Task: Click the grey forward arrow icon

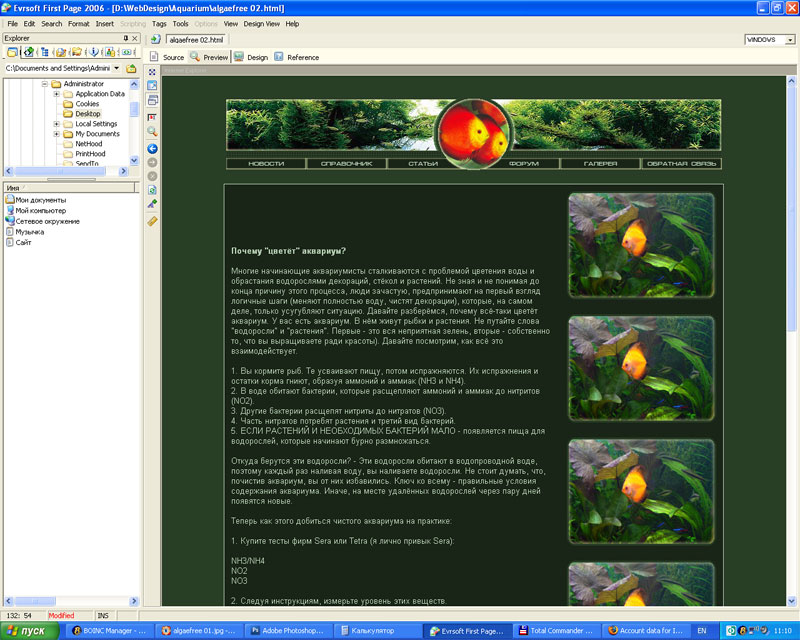Action: click(152, 162)
